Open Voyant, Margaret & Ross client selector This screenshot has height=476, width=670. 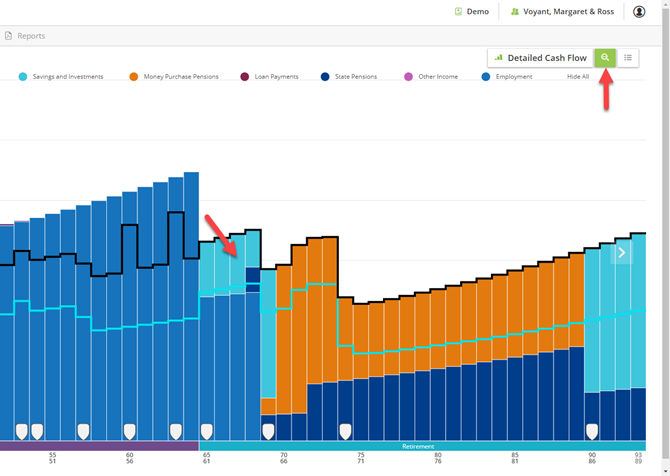coord(562,12)
